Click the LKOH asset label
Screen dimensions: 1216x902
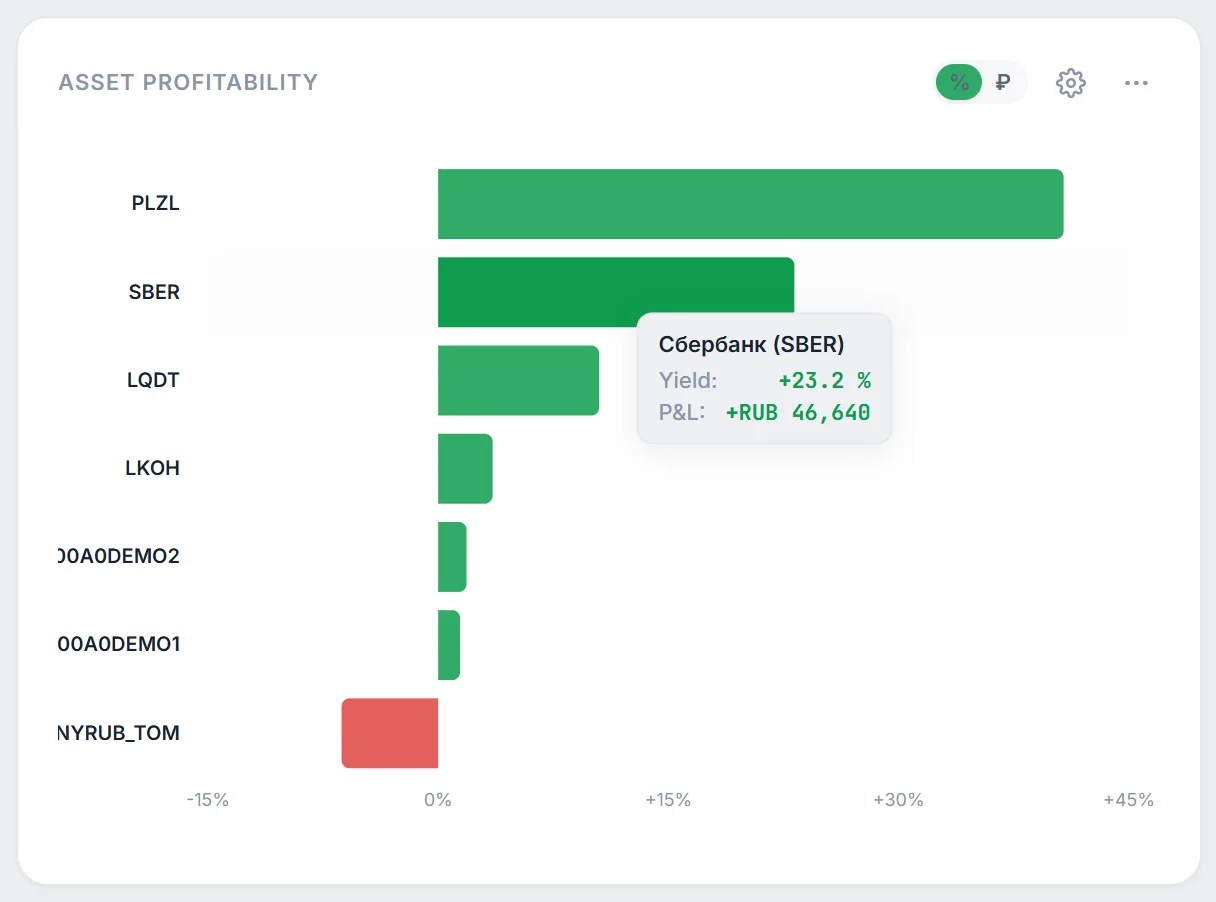152,468
